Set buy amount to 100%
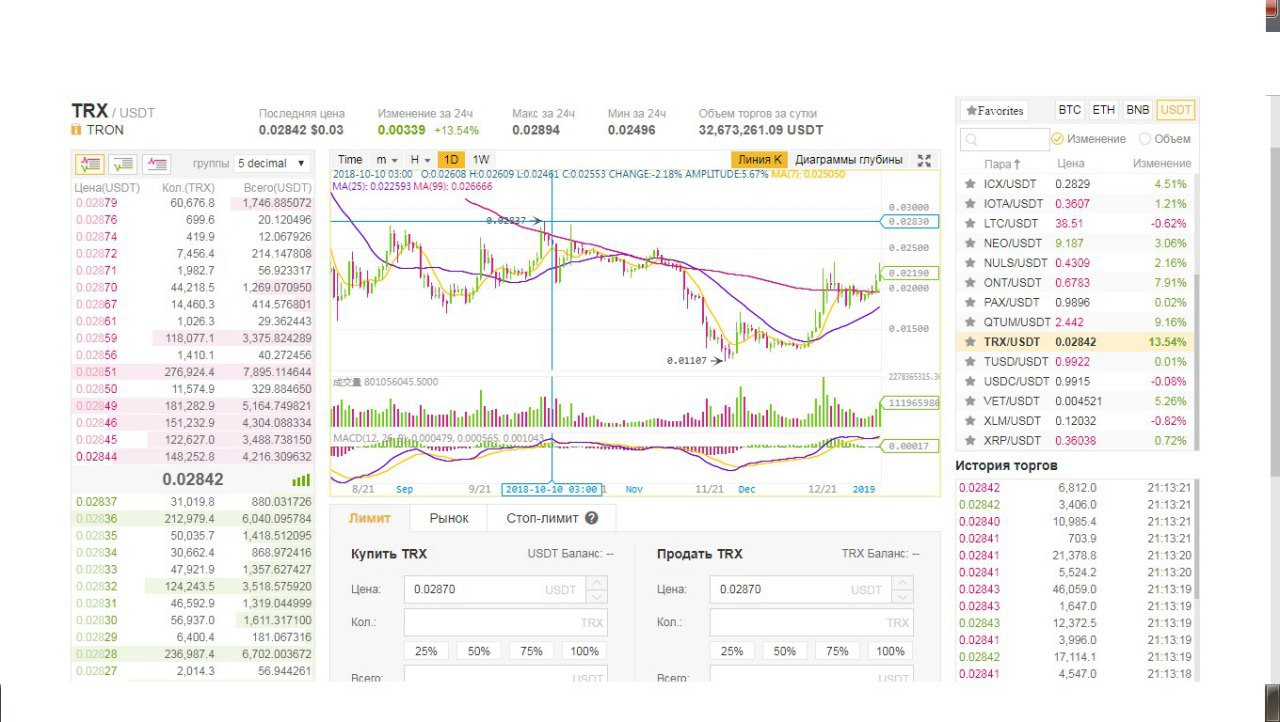Image resolution: width=1280 pixels, height=722 pixels. [584, 651]
